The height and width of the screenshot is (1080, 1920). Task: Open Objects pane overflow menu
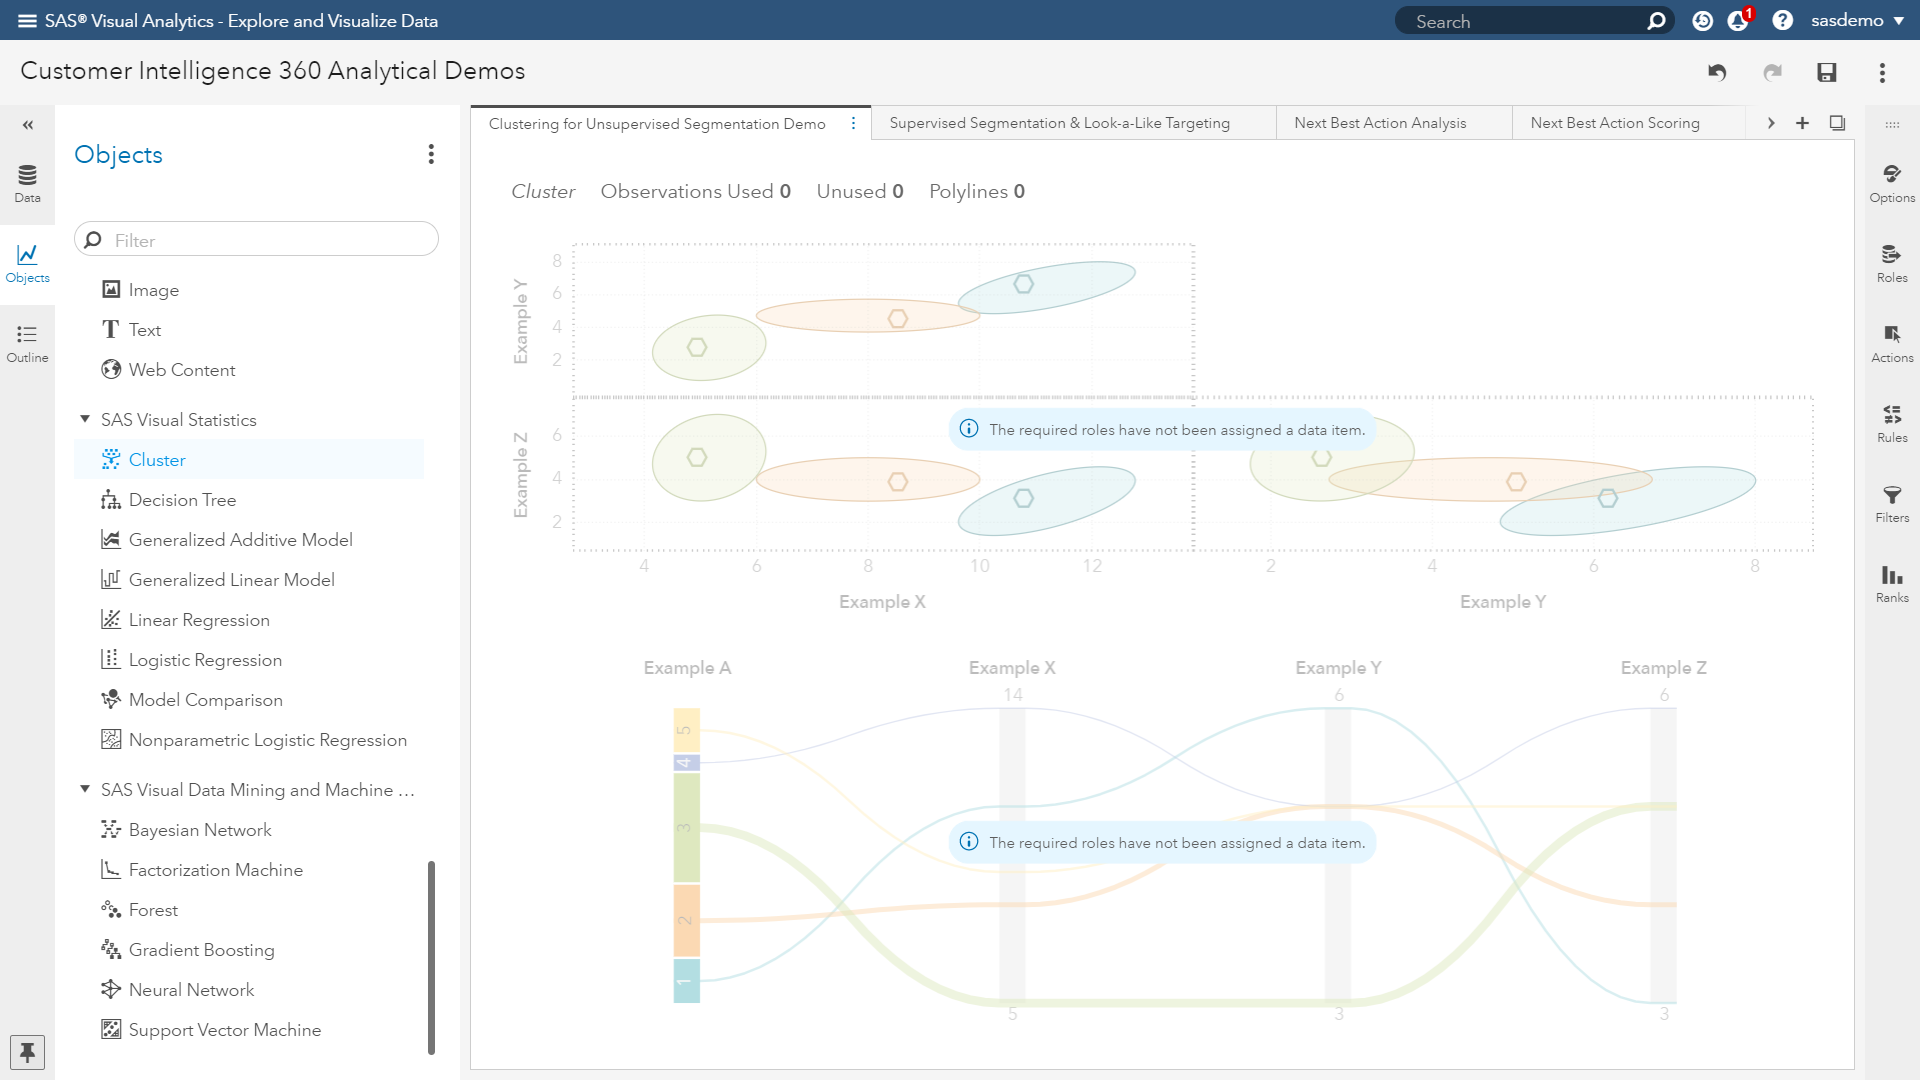tap(431, 154)
